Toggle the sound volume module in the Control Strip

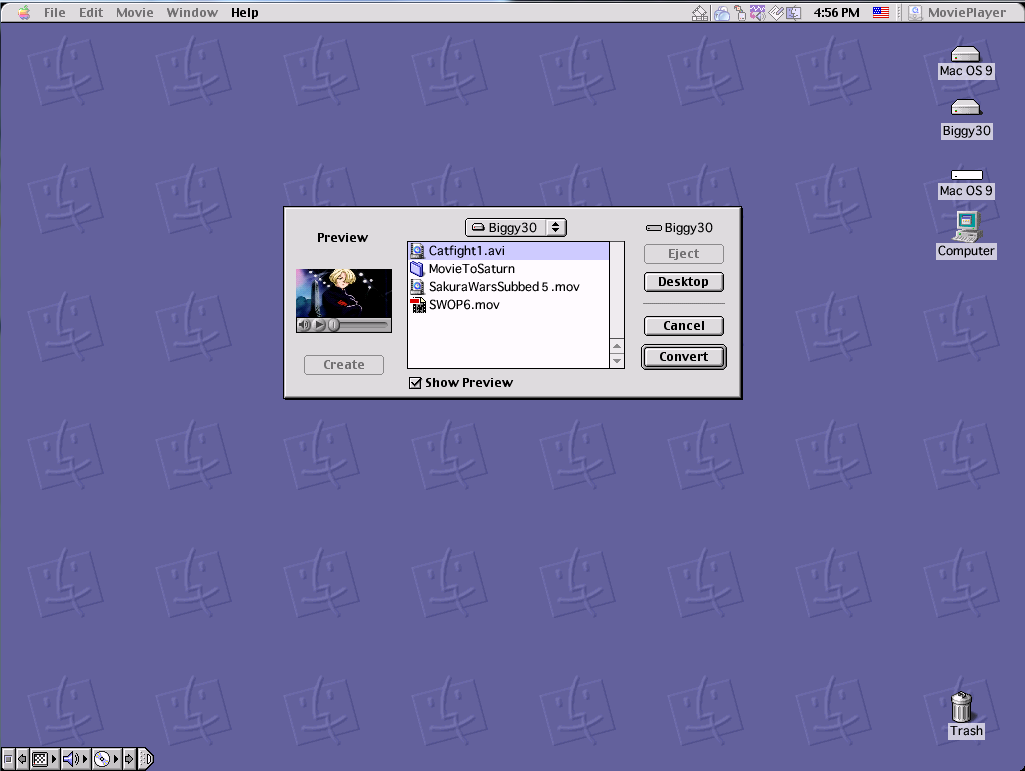coord(70,759)
